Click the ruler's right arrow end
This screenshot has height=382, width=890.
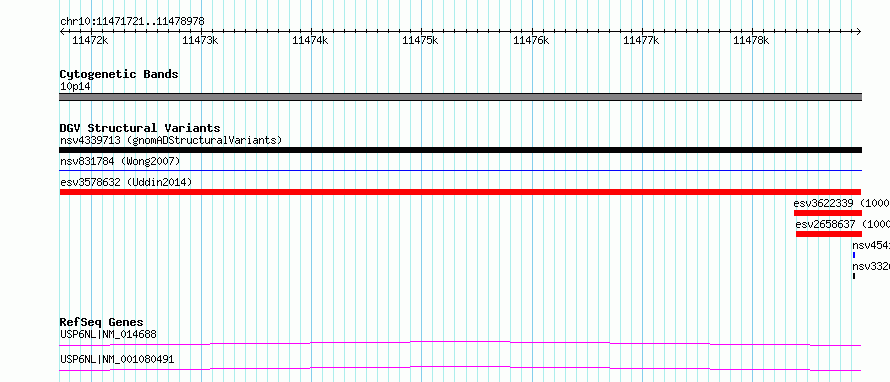[858, 31]
